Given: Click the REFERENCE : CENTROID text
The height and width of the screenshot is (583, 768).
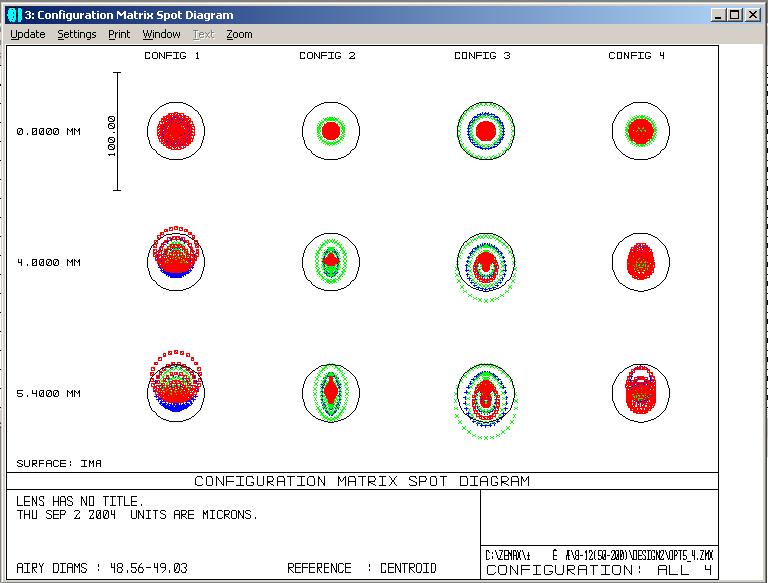Looking at the screenshot, I should point(361,568).
